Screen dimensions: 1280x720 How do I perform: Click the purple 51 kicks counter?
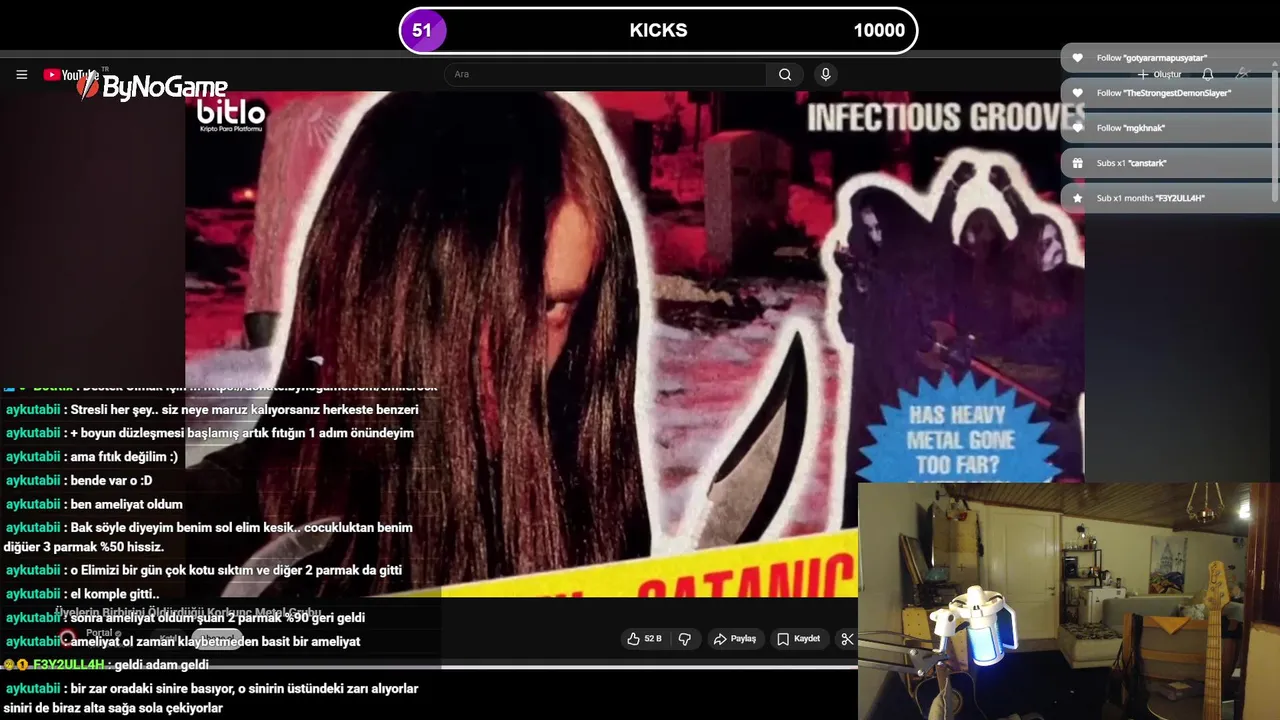click(x=422, y=30)
